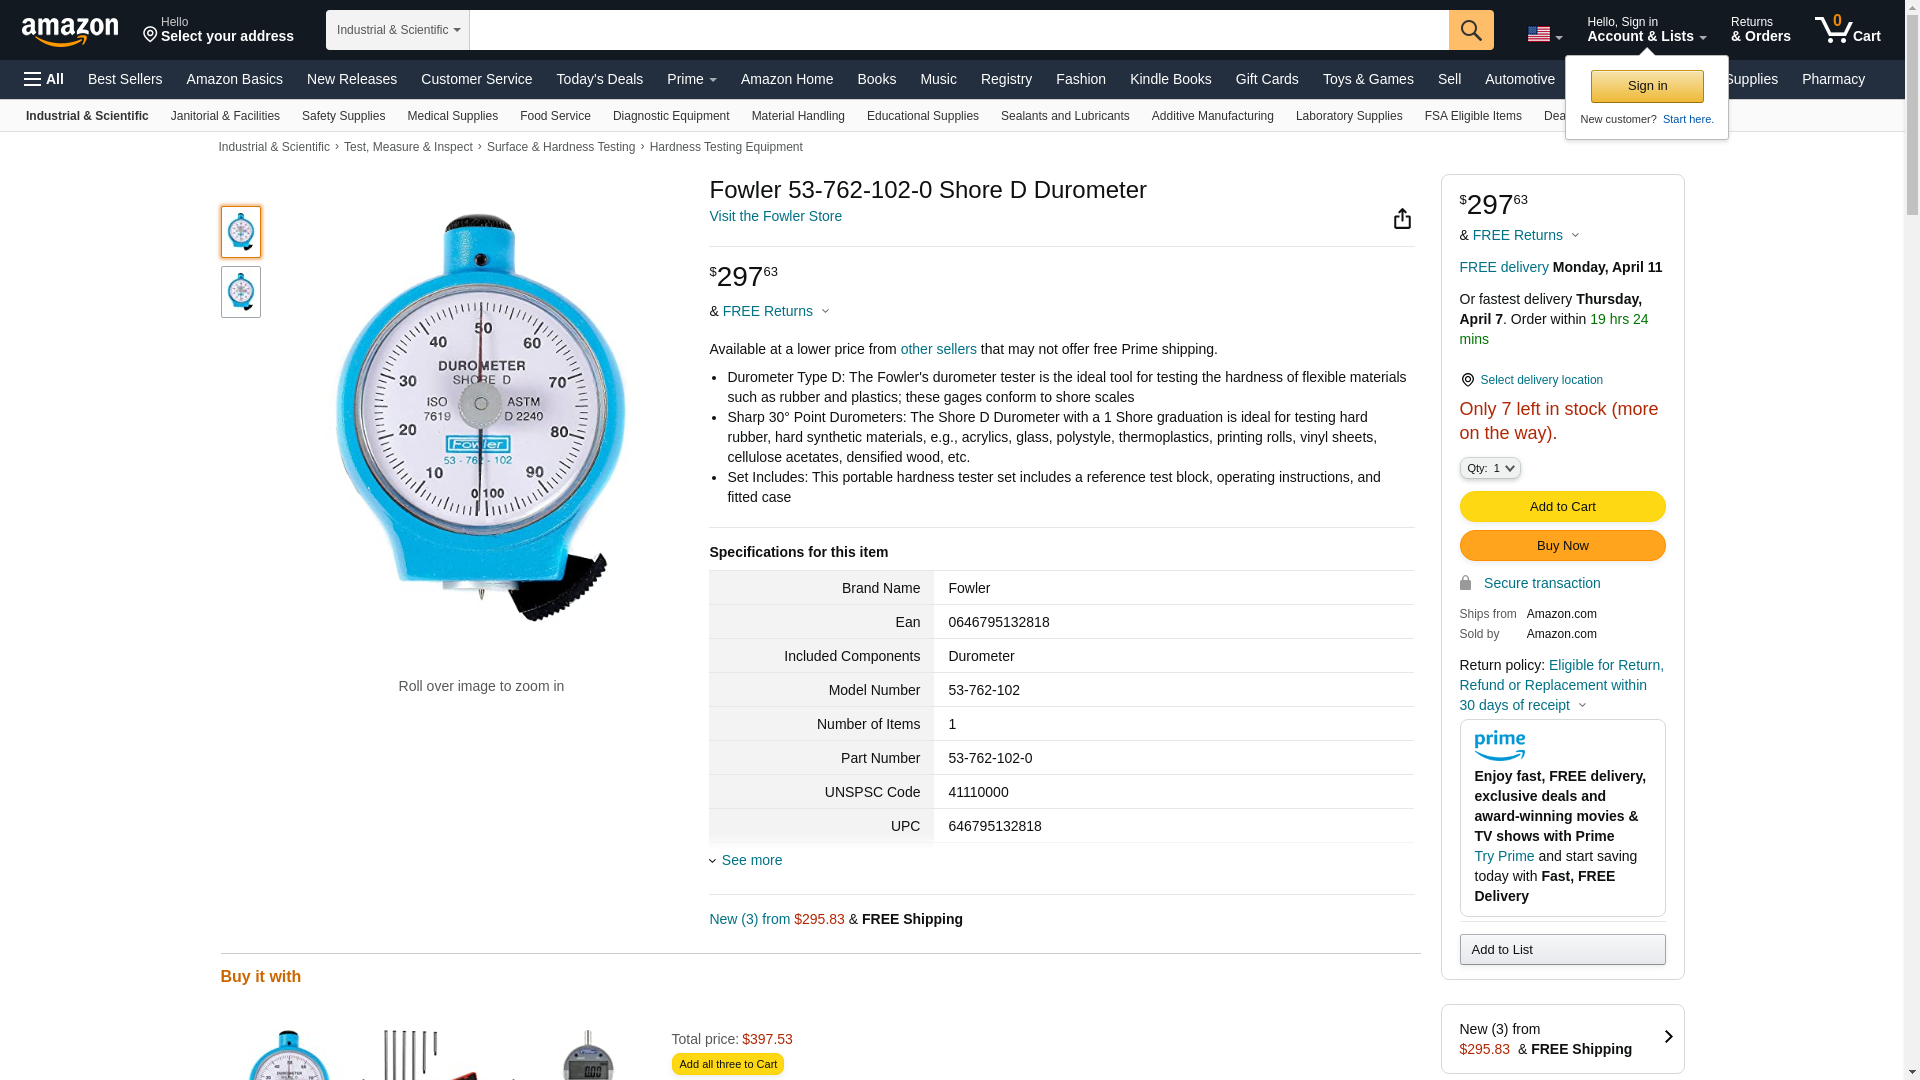Viewport: 1920px width, 1080px height.
Task: Click the delivery location pin icon
Action: (1467, 380)
